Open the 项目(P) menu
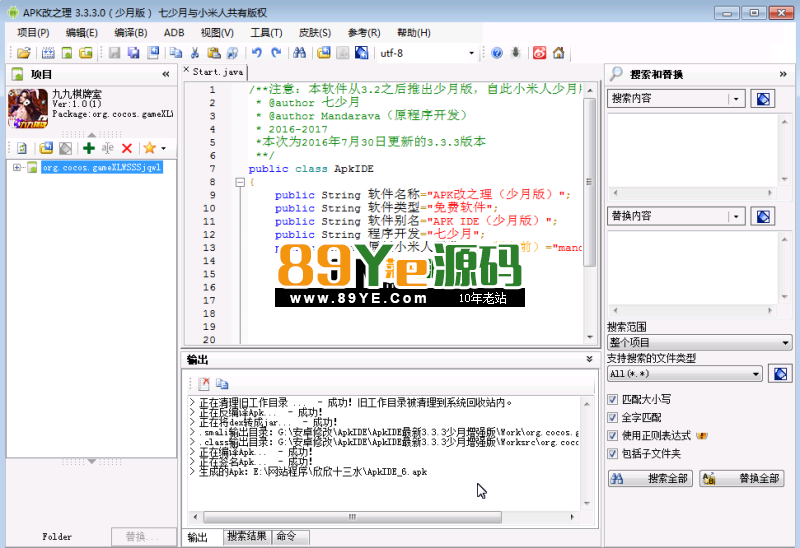Screen dimensions: 800x548 [33, 33]
